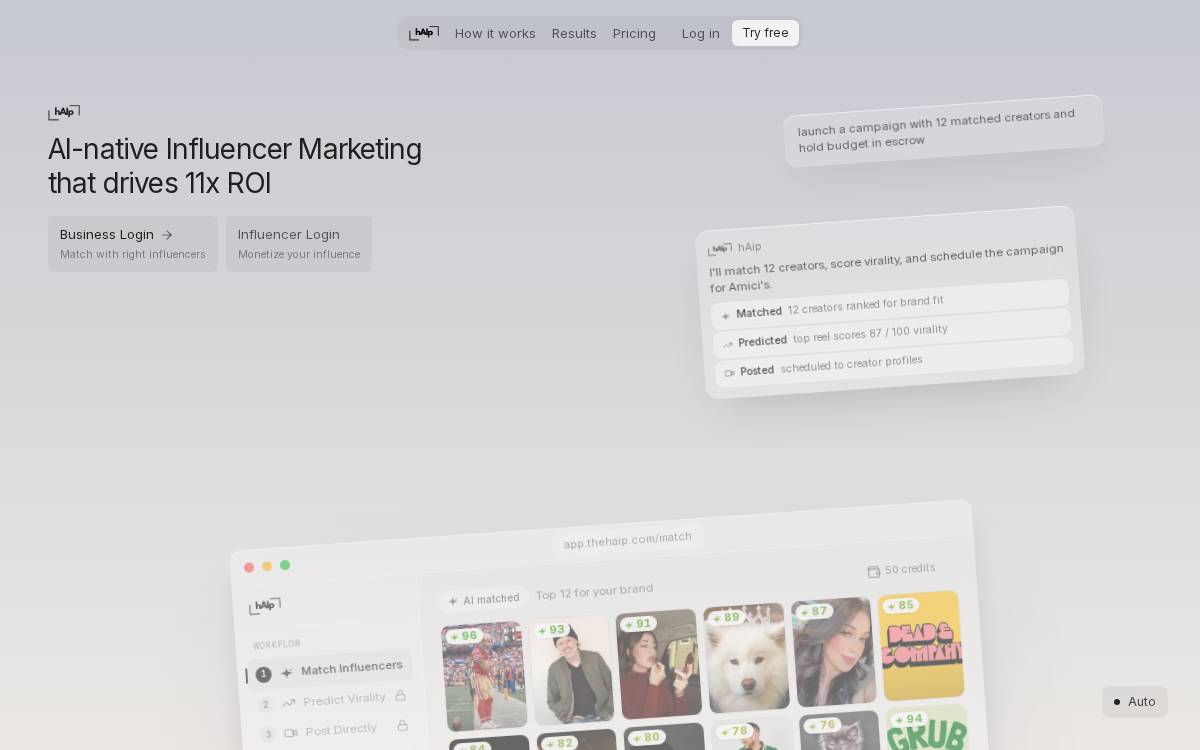Click the 'Top 12 for your brand' text
This screenshot has height=750, width=1200.
[x=594, y=592]
